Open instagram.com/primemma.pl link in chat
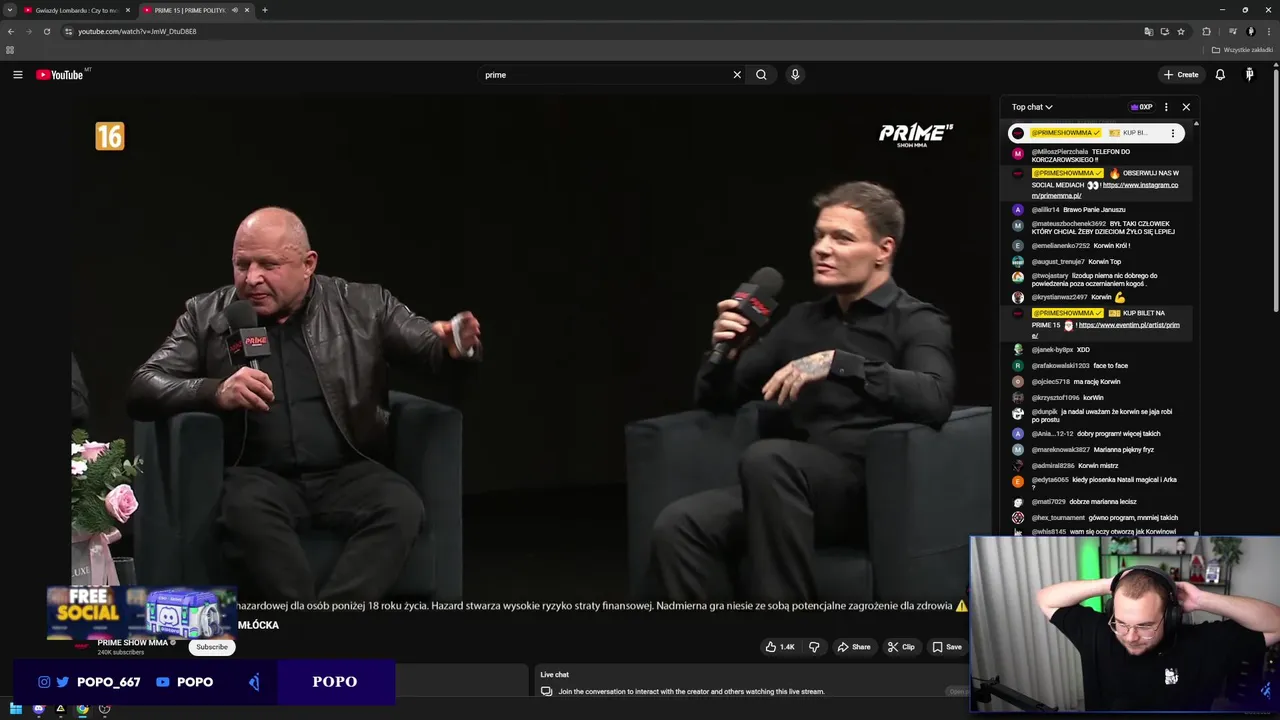 [1105, 190]
